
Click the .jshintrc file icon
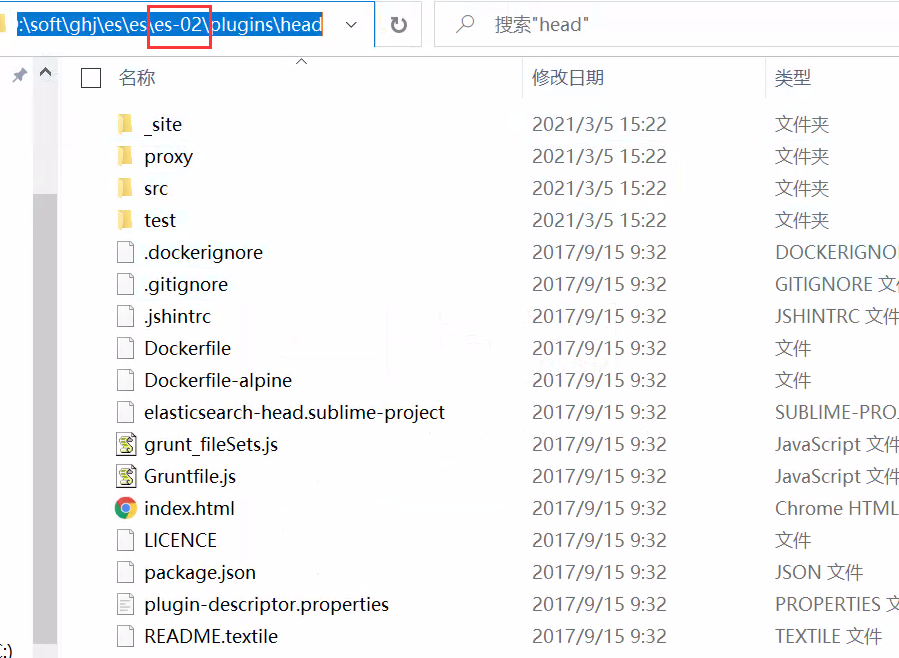click(x=126, y=316)
